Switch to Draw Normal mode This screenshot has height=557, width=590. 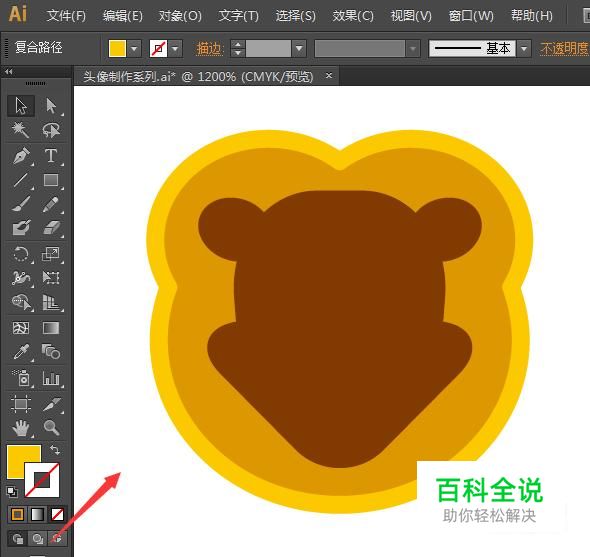click(x=17, y=539)
